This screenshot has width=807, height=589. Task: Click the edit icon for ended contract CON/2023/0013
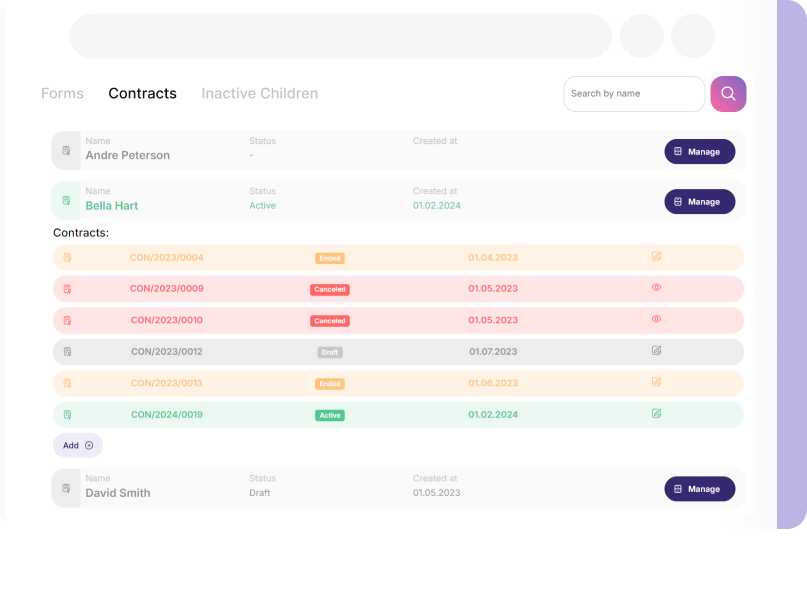656,383
